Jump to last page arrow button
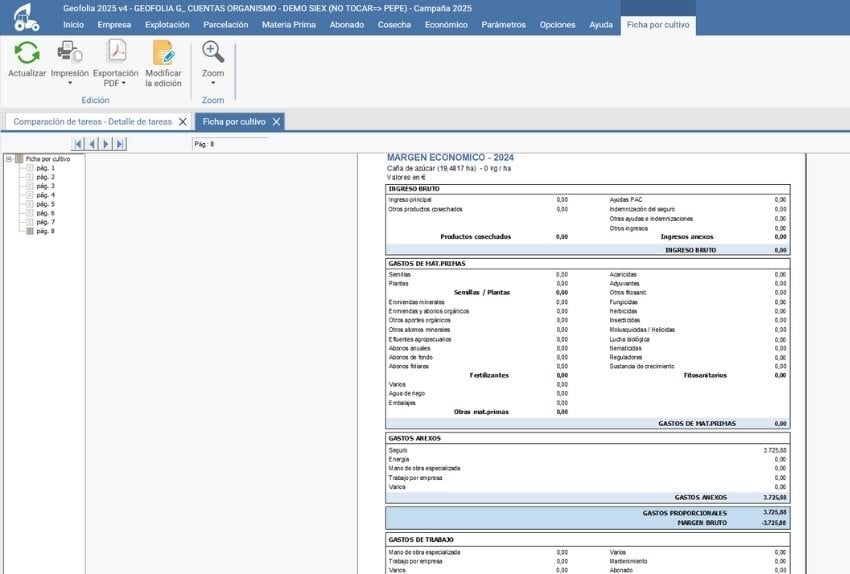 pos(120,144)
